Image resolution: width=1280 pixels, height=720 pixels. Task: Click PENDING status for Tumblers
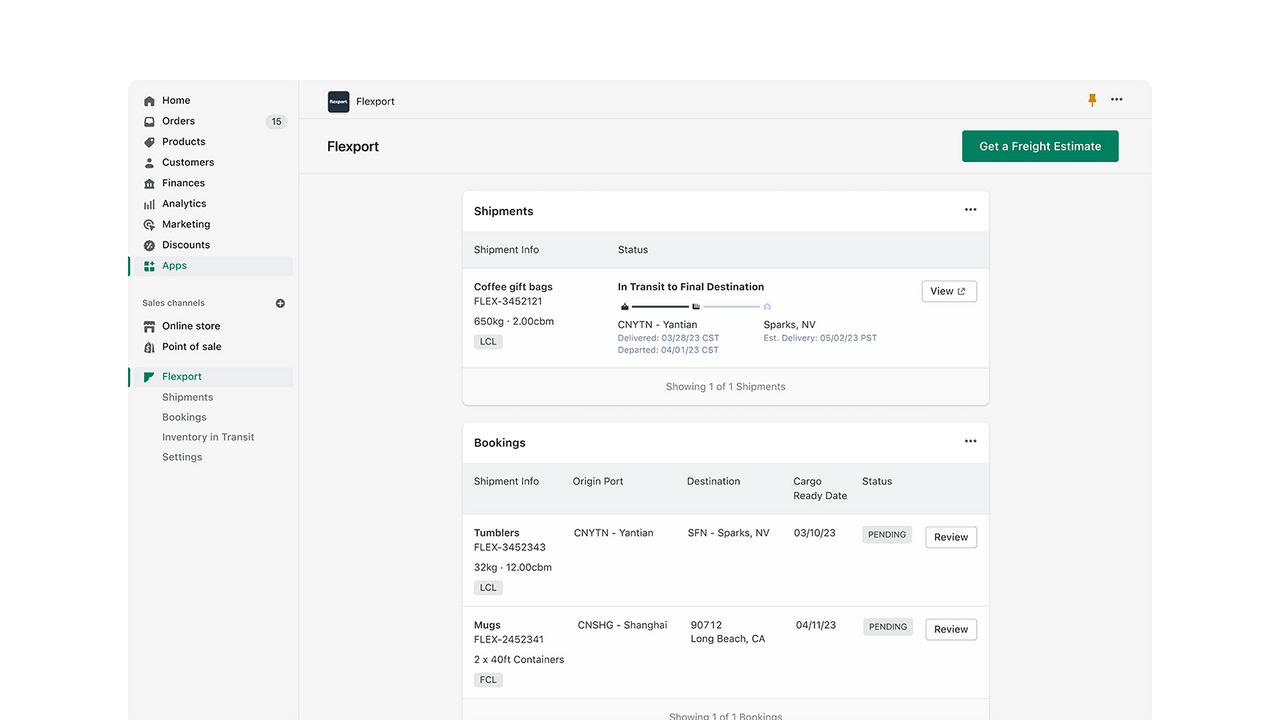click(x=887, y=535)
